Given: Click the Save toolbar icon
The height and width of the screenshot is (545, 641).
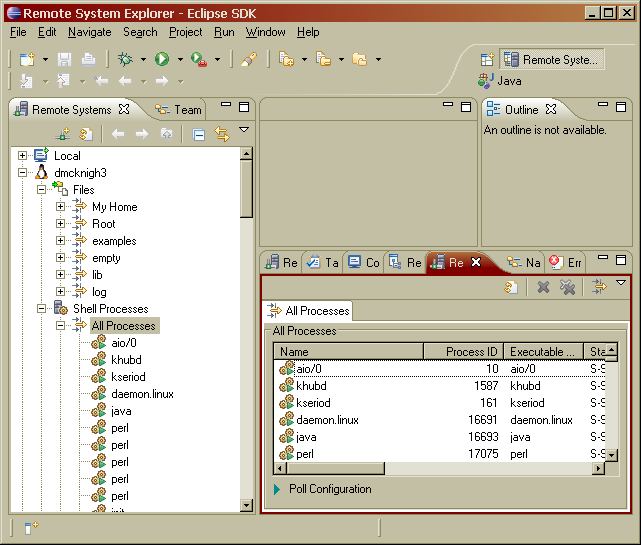Looking at the screenshot, I should coord(65,60).
